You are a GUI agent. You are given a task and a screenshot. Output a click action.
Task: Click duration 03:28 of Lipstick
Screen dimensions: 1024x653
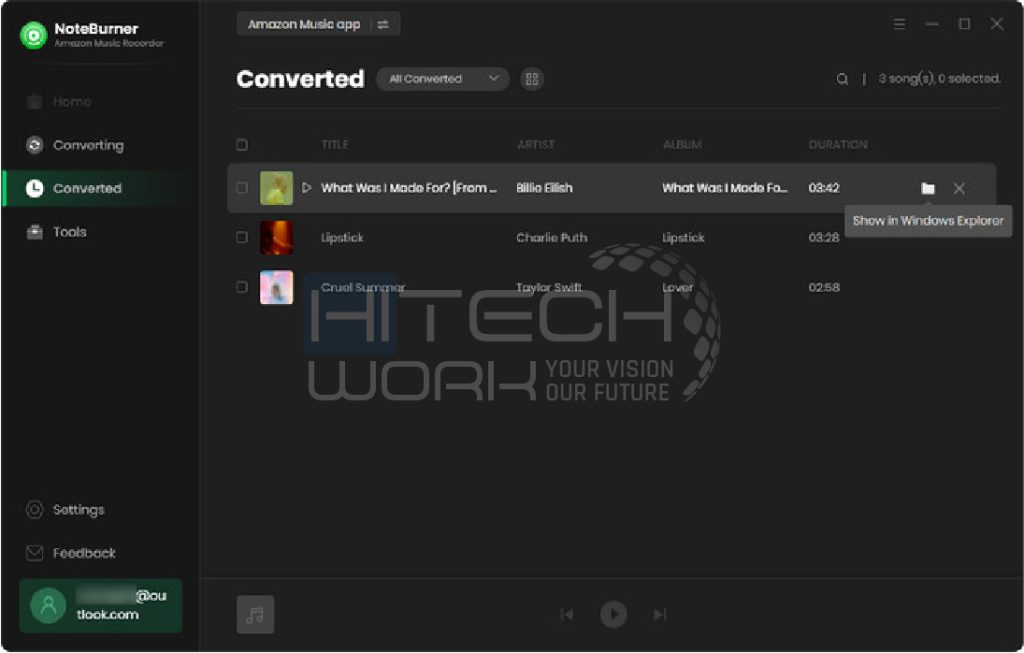point(824,238)
